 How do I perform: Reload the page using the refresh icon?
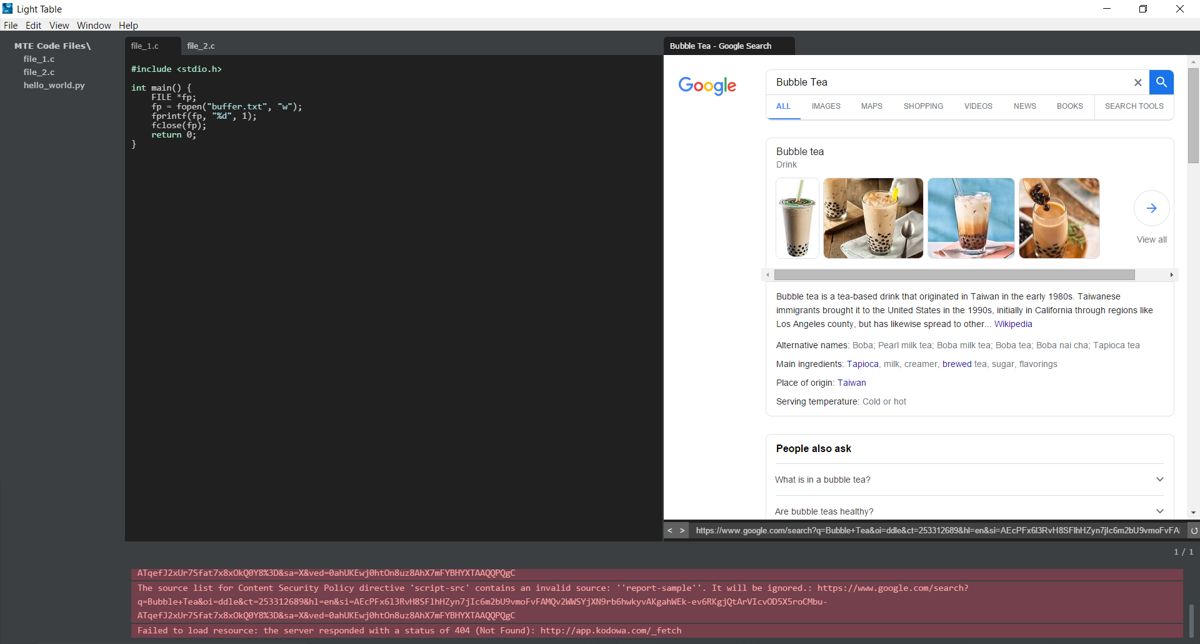coord(1189,531)
